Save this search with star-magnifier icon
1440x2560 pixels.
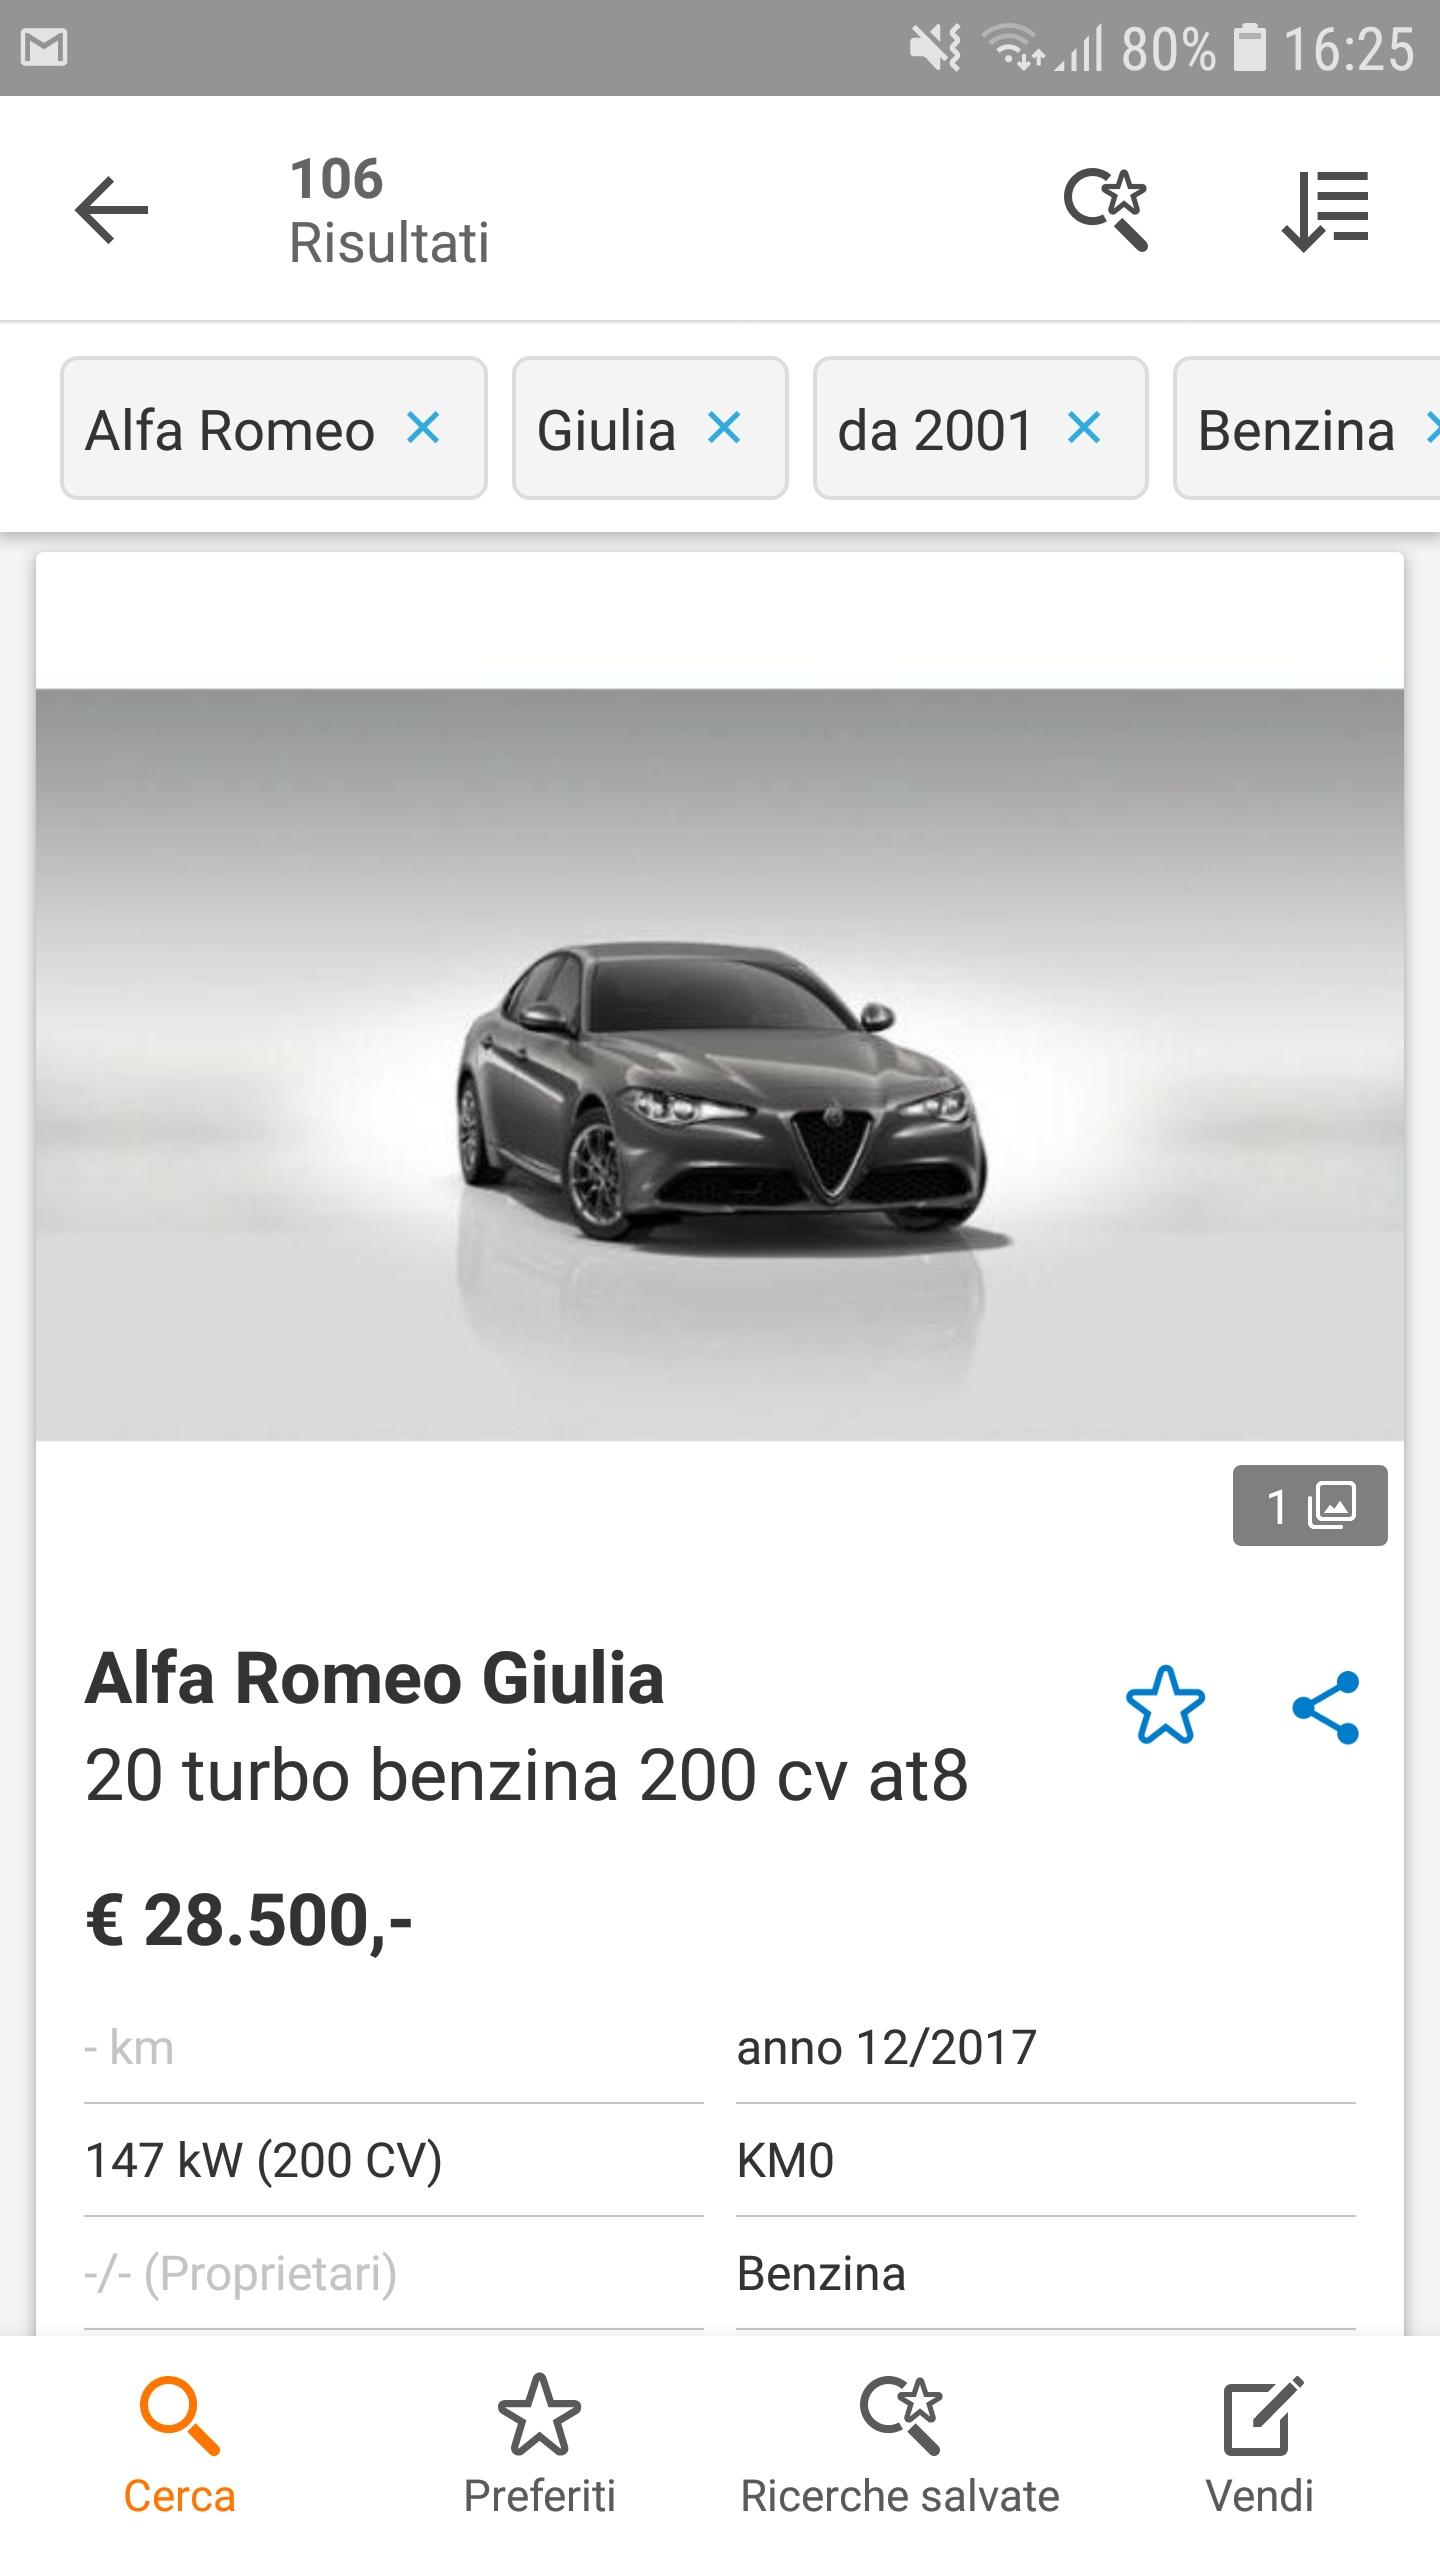pyautogui.click(x=1105, y=209)
